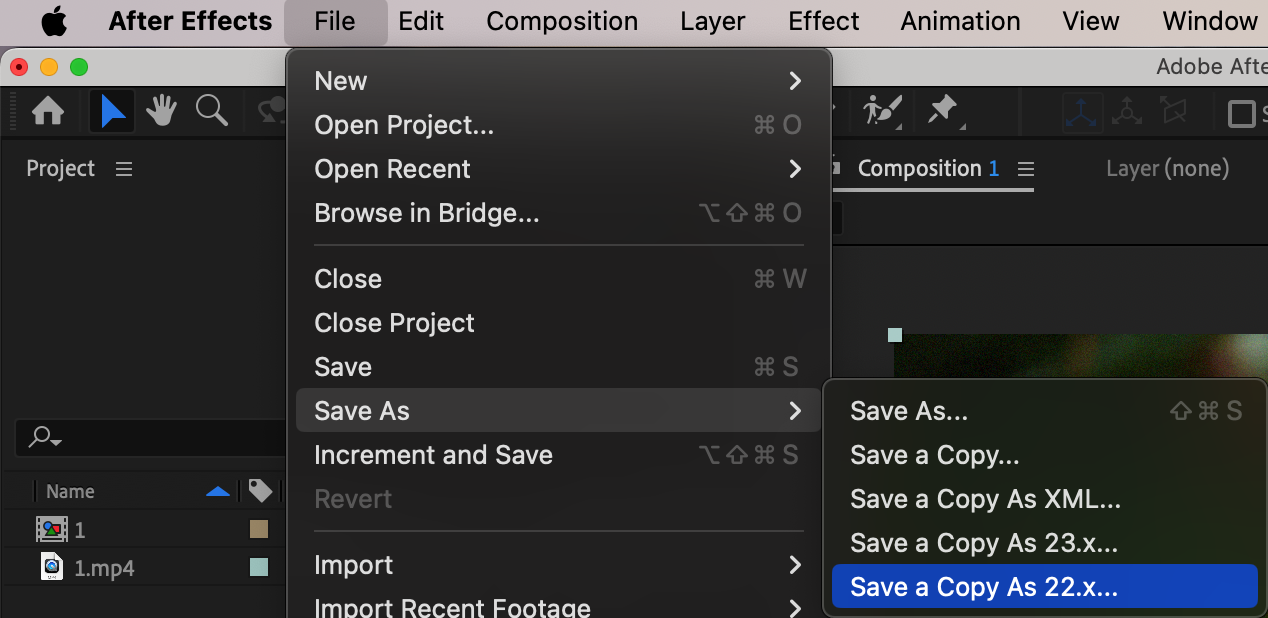
Task: Click the label tag column header
Action: pos(260,491)
